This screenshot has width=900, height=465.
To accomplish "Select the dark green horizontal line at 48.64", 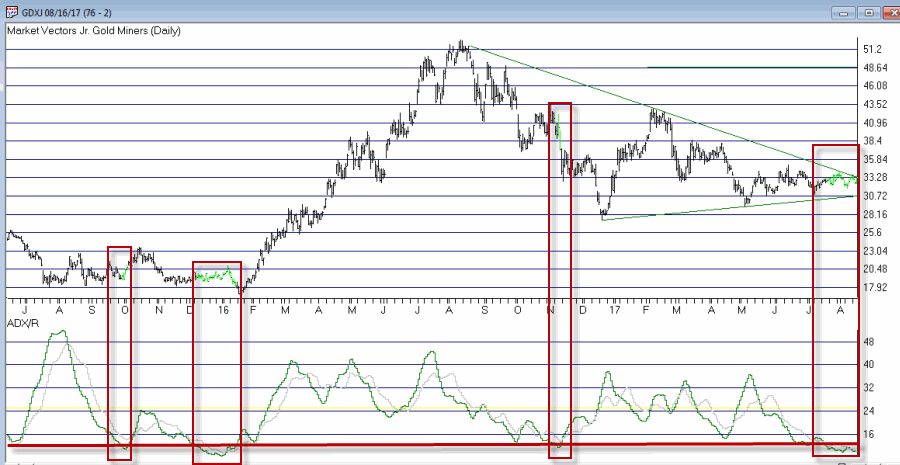I will (752, 67).
